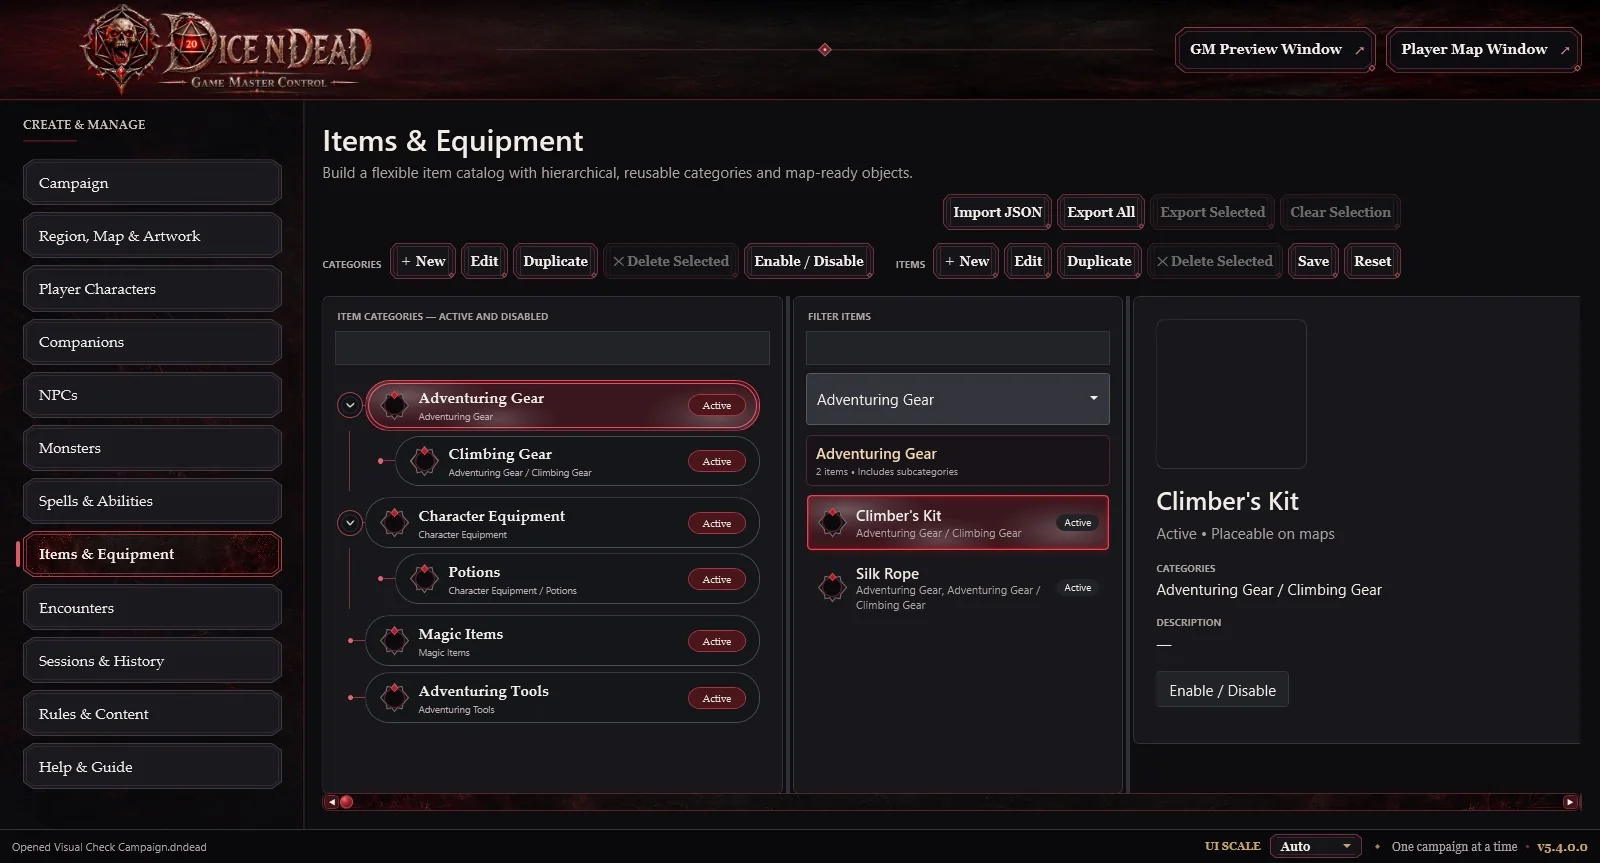Collapse the Adventuring Gear category tree

coord(349,405)
